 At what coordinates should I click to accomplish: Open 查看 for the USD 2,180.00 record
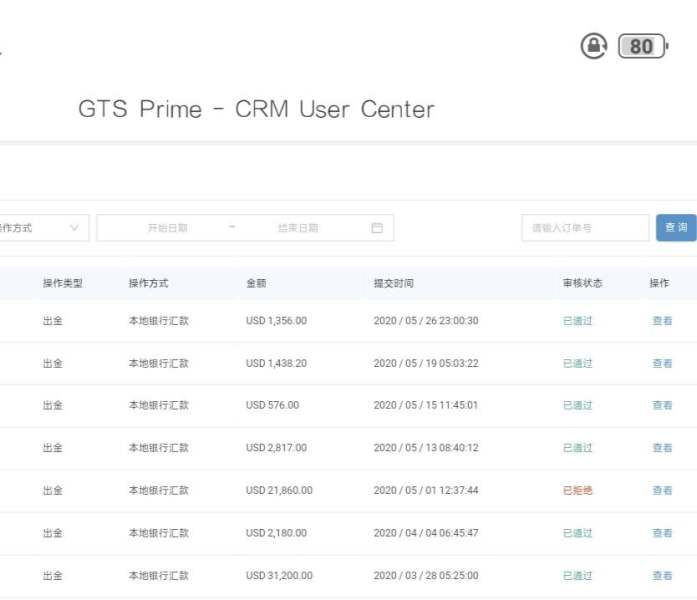[x=662, y=533]
